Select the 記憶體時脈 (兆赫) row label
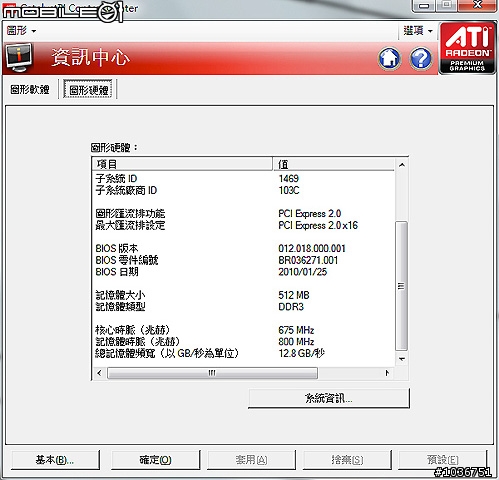499x480 pixels. tap(137, 342)
